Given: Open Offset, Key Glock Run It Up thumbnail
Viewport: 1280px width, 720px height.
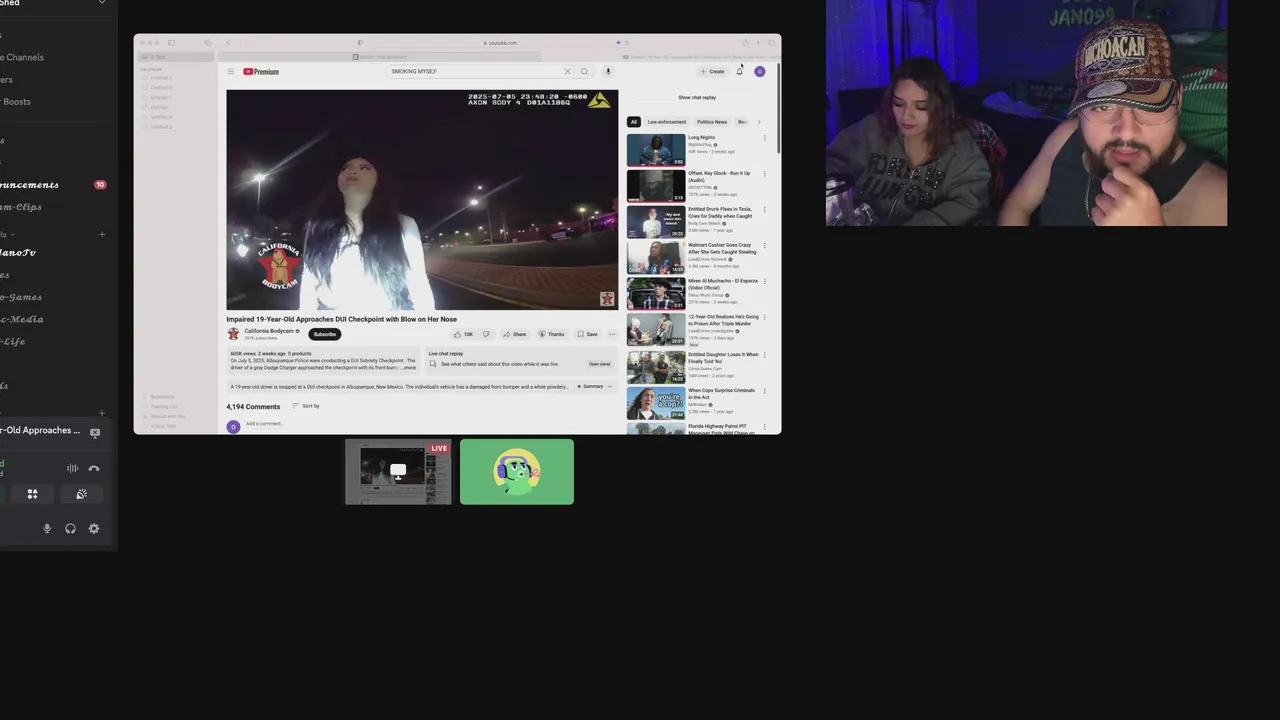Looking at the screenshot, I should pyautogui.click(x=656, y=186).
